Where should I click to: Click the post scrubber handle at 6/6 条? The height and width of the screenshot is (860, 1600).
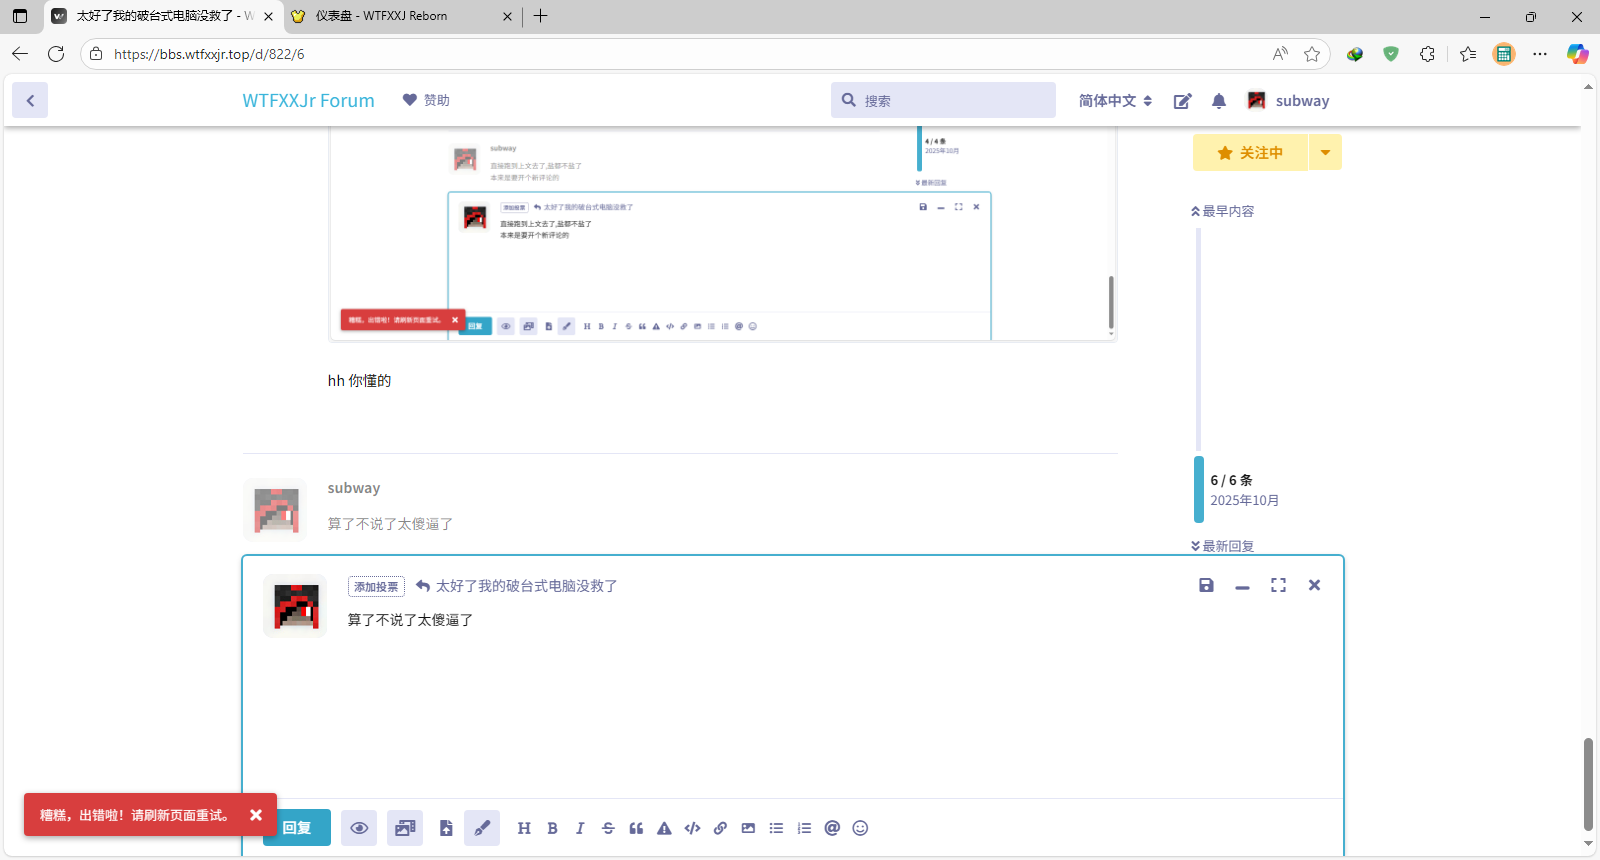coord(1199,490)
